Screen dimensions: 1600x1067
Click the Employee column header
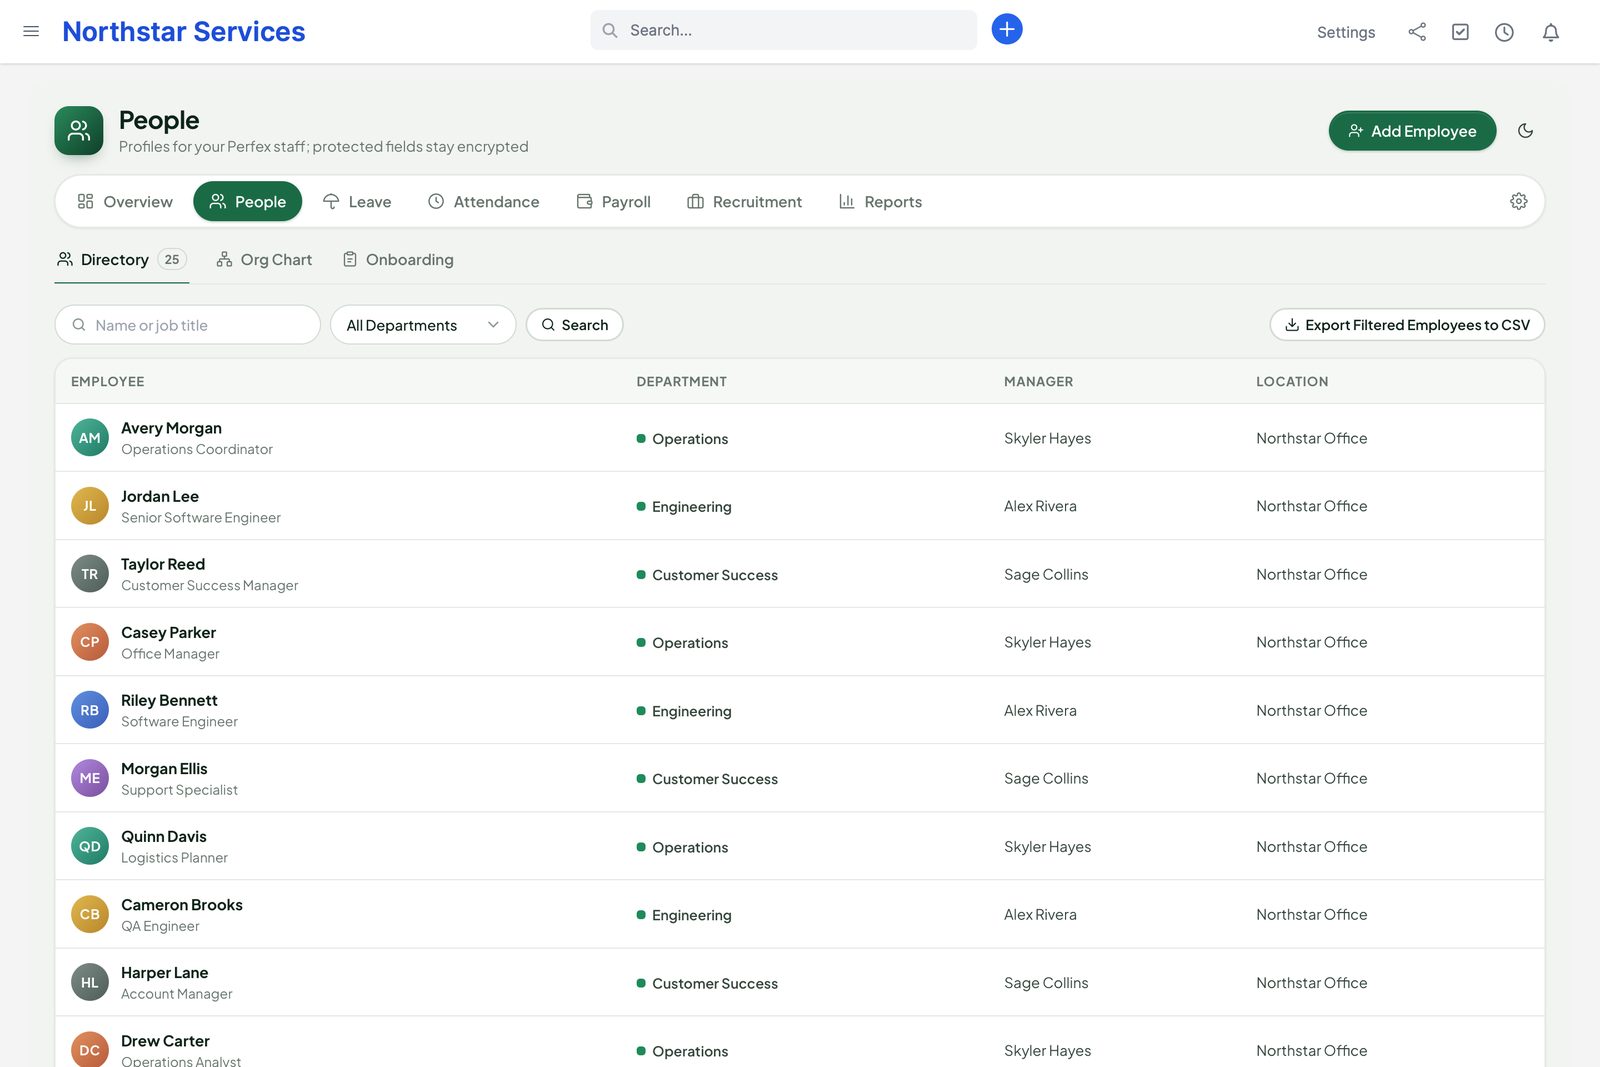[x=108, y=382]
